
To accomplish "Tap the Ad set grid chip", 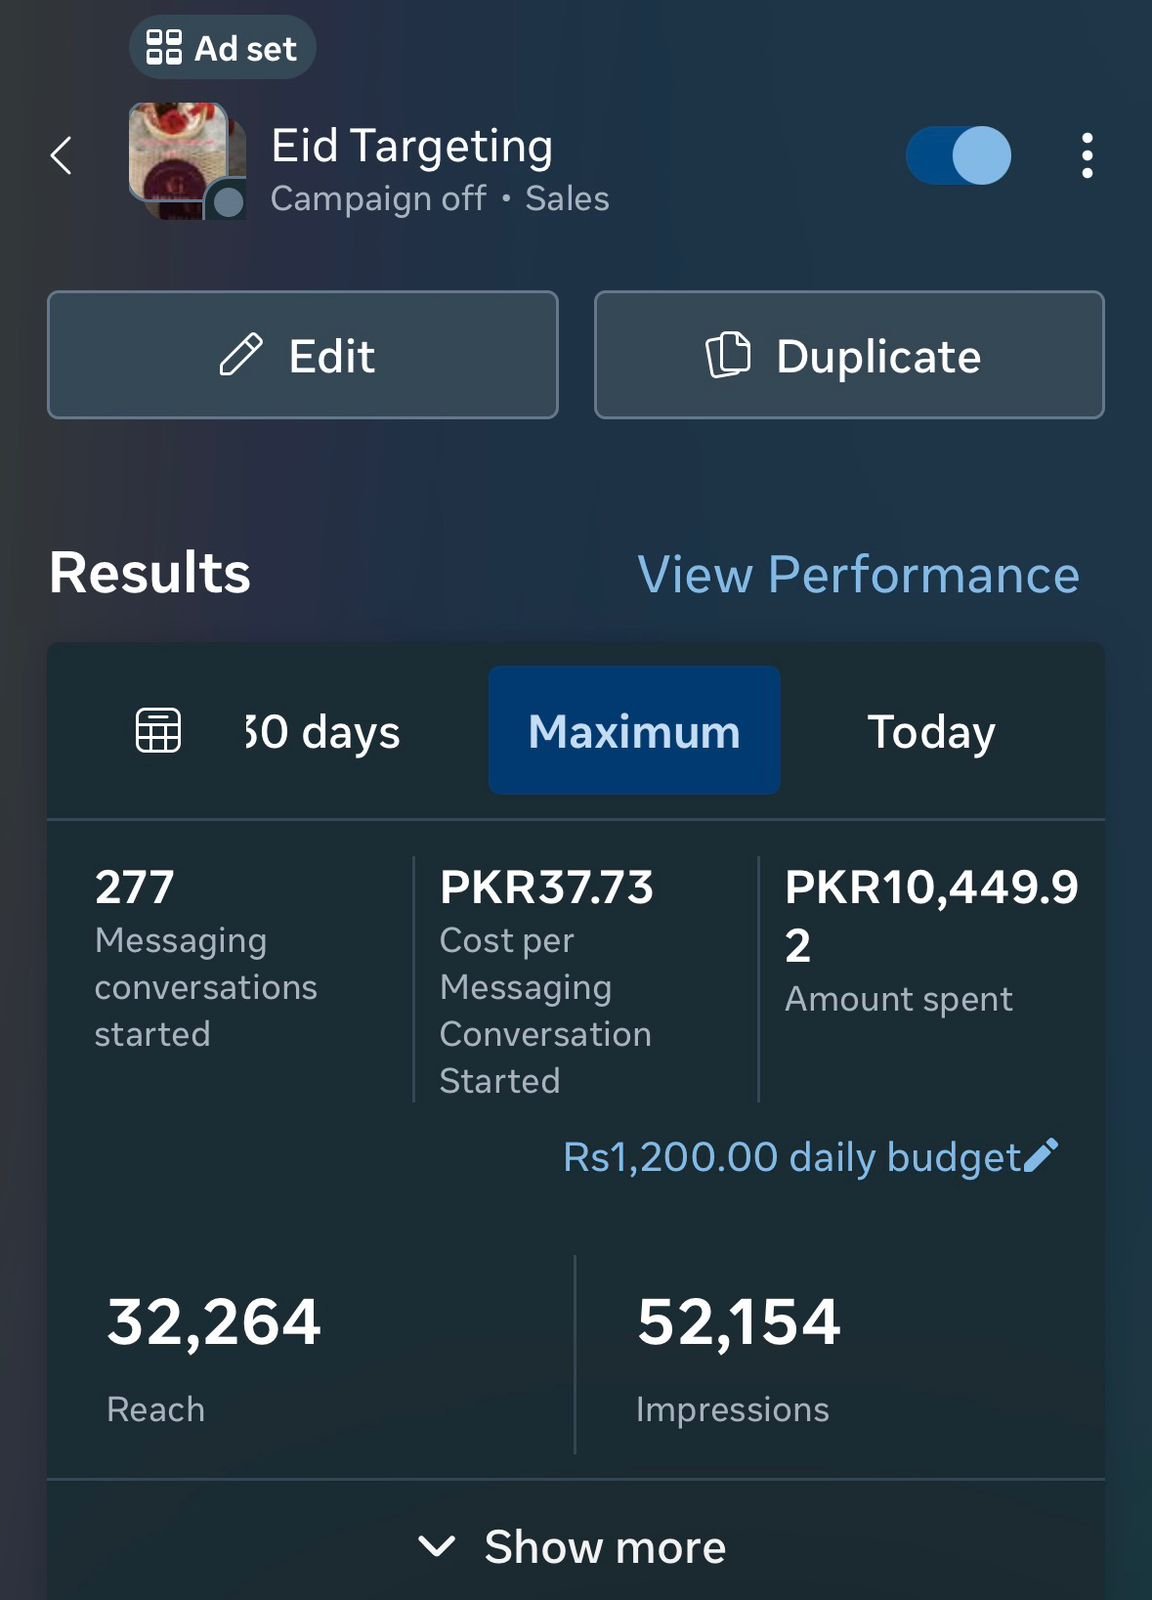I will pyautogui.click(x=222, y=47).
